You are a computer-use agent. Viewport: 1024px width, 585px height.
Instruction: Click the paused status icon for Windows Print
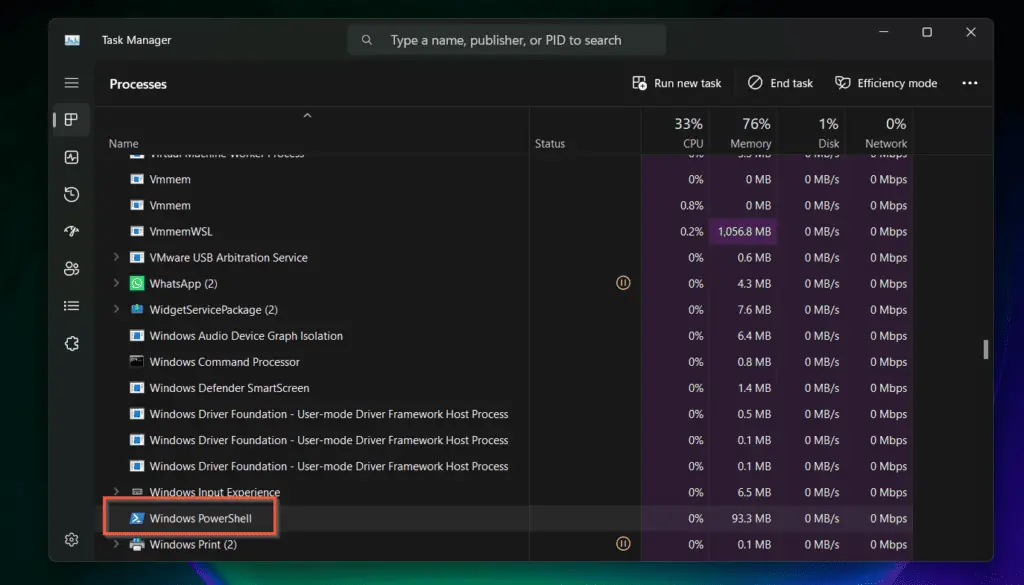coord(623,543)
